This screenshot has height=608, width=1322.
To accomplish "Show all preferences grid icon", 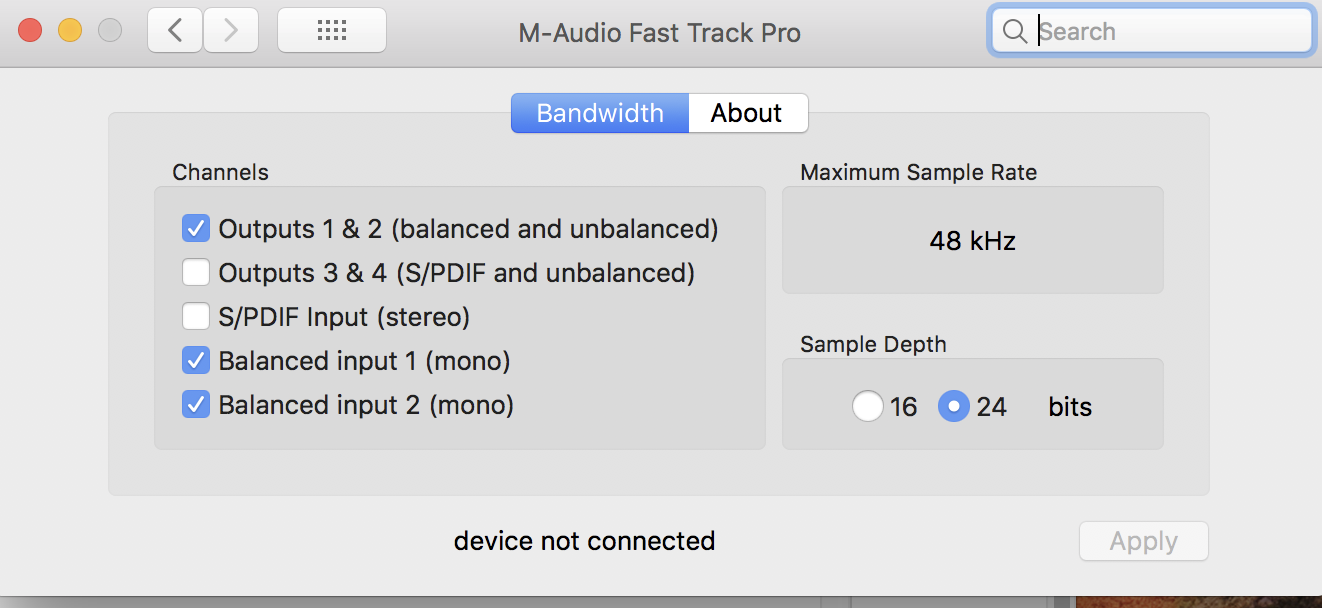I will [x=331, y=31].
